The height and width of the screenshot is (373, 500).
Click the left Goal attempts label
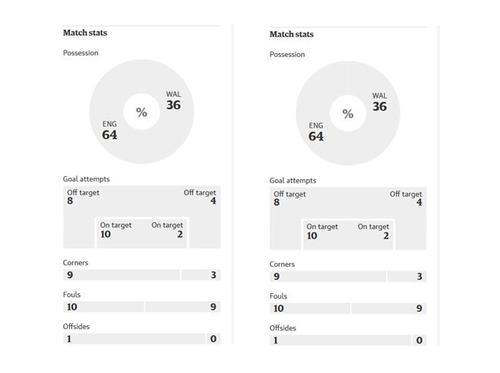point(86,179)
